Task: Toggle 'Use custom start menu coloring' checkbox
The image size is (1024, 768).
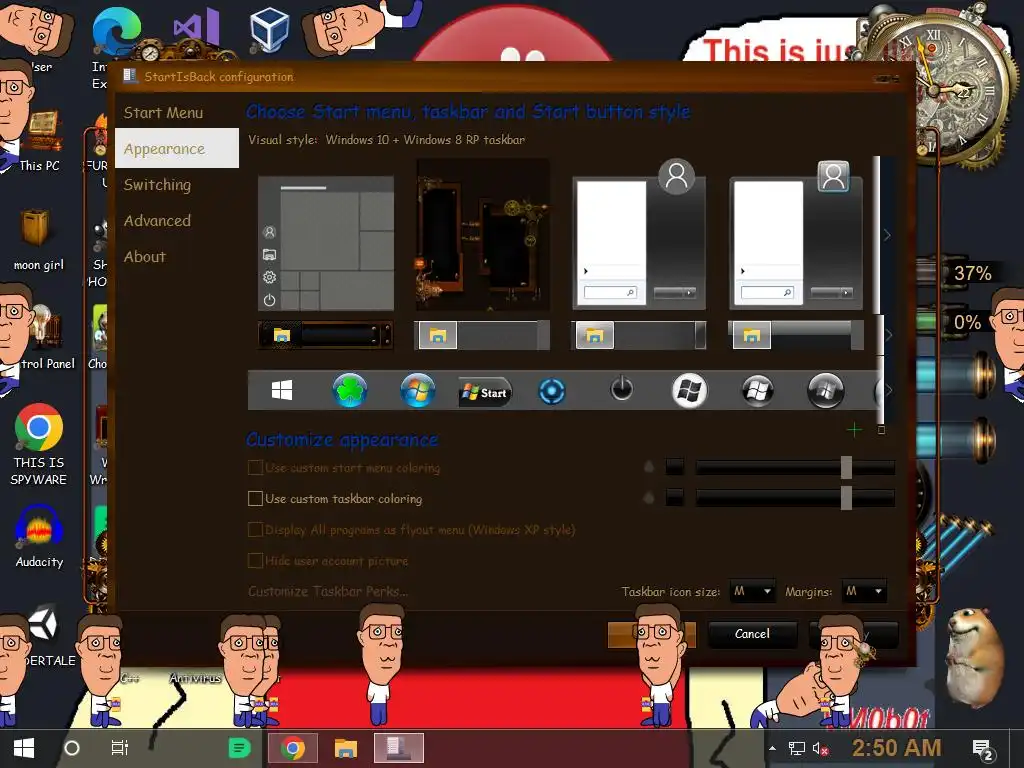Action: point(255,468)
